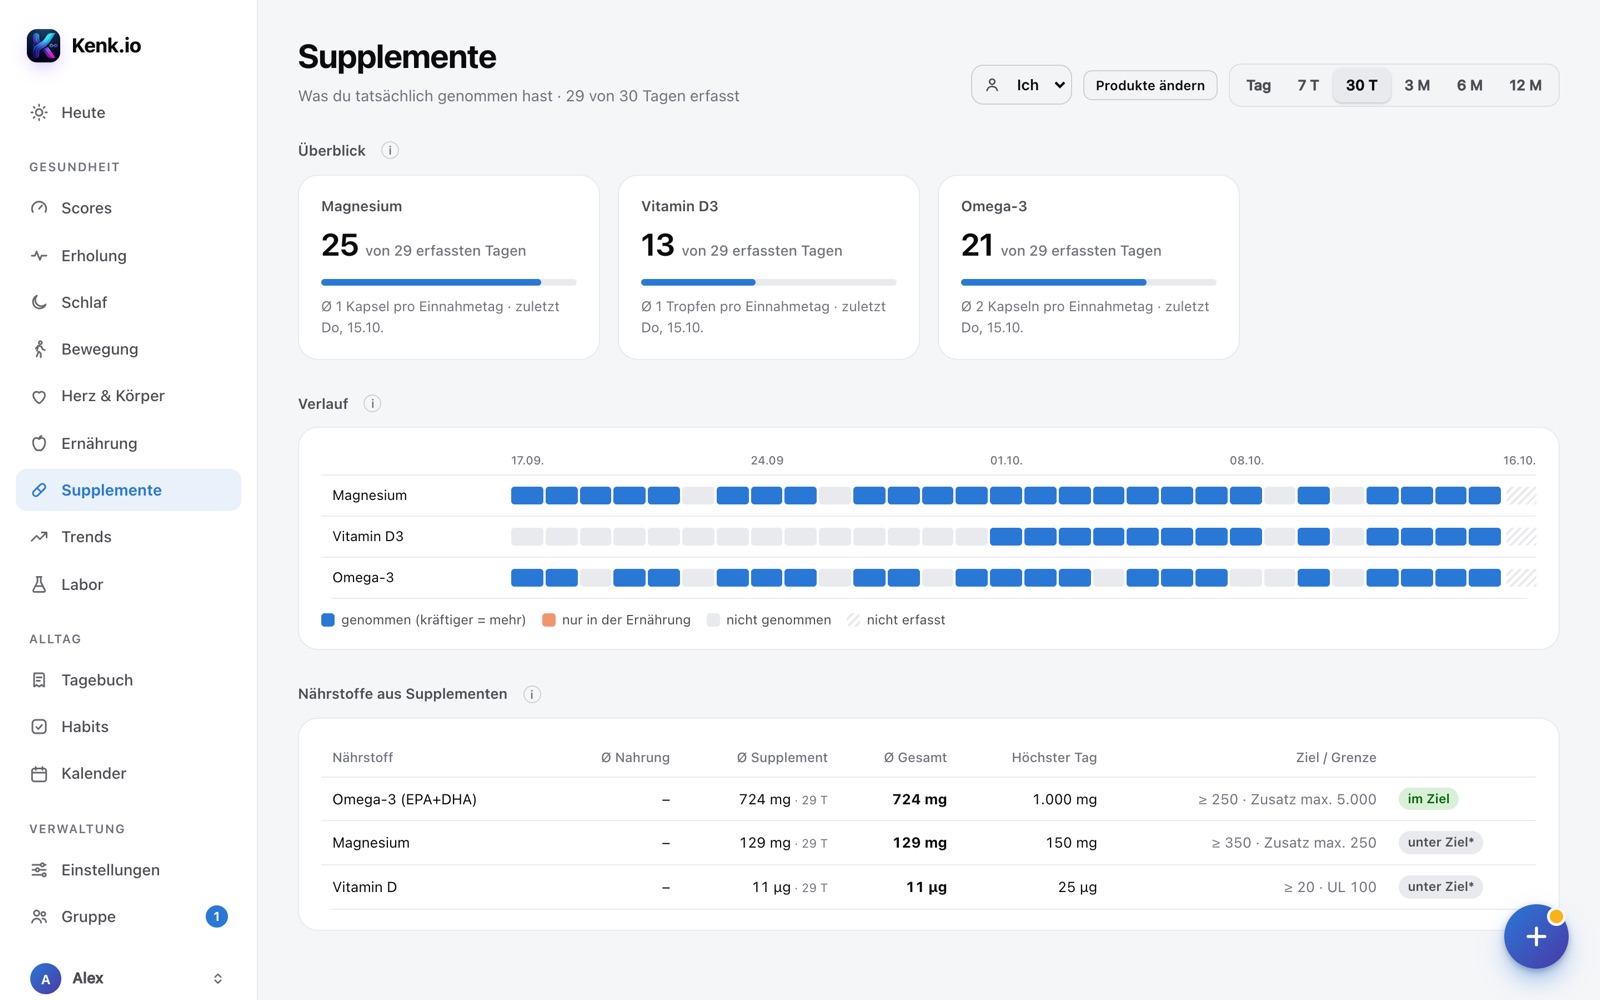1600x1000 pixels.
Task: Switch range to 12 M
Action: [x=1525, y=85]
